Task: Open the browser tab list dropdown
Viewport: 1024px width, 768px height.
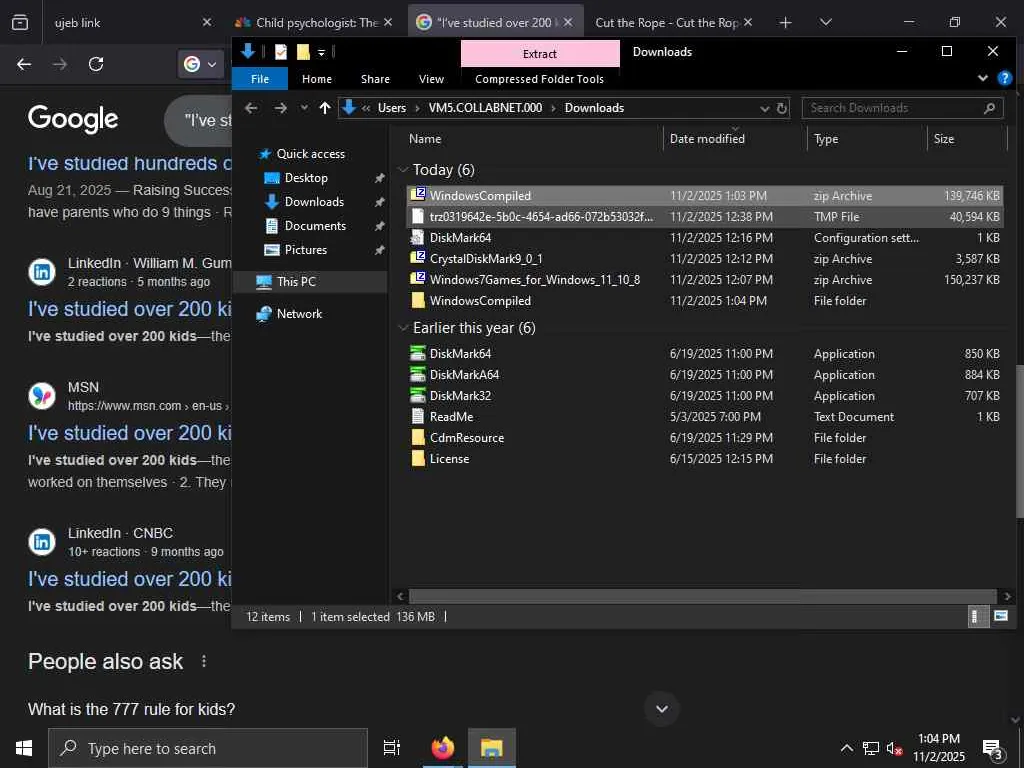Action: [x=825, y=22]
